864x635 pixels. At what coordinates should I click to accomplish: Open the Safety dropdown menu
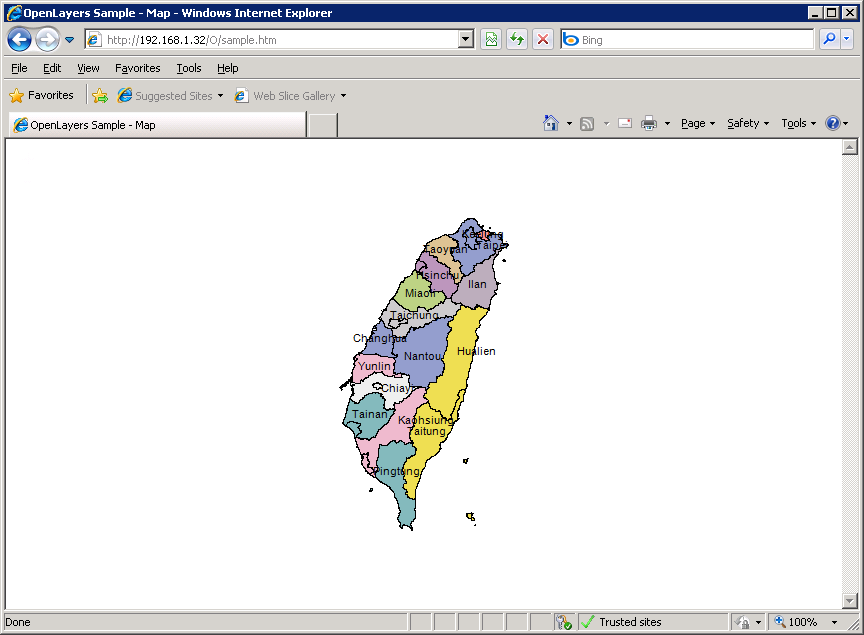click(x=747, y=123)
